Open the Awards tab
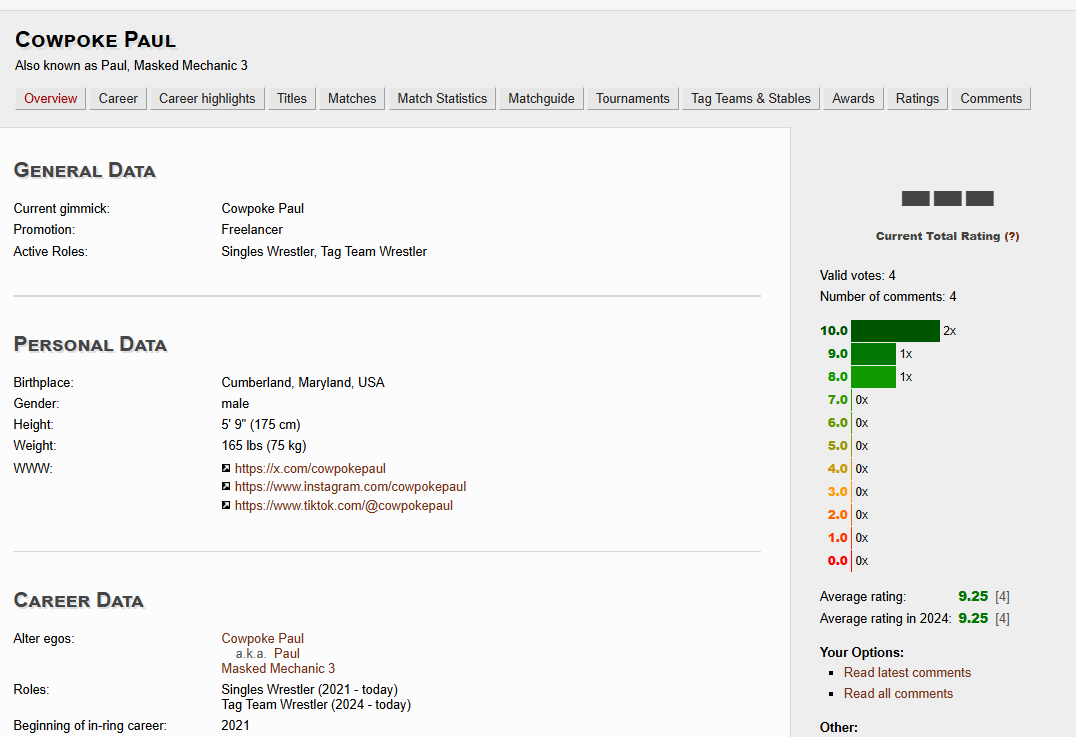The width and height of the screenshot is (1076, 737). [853, 98]
